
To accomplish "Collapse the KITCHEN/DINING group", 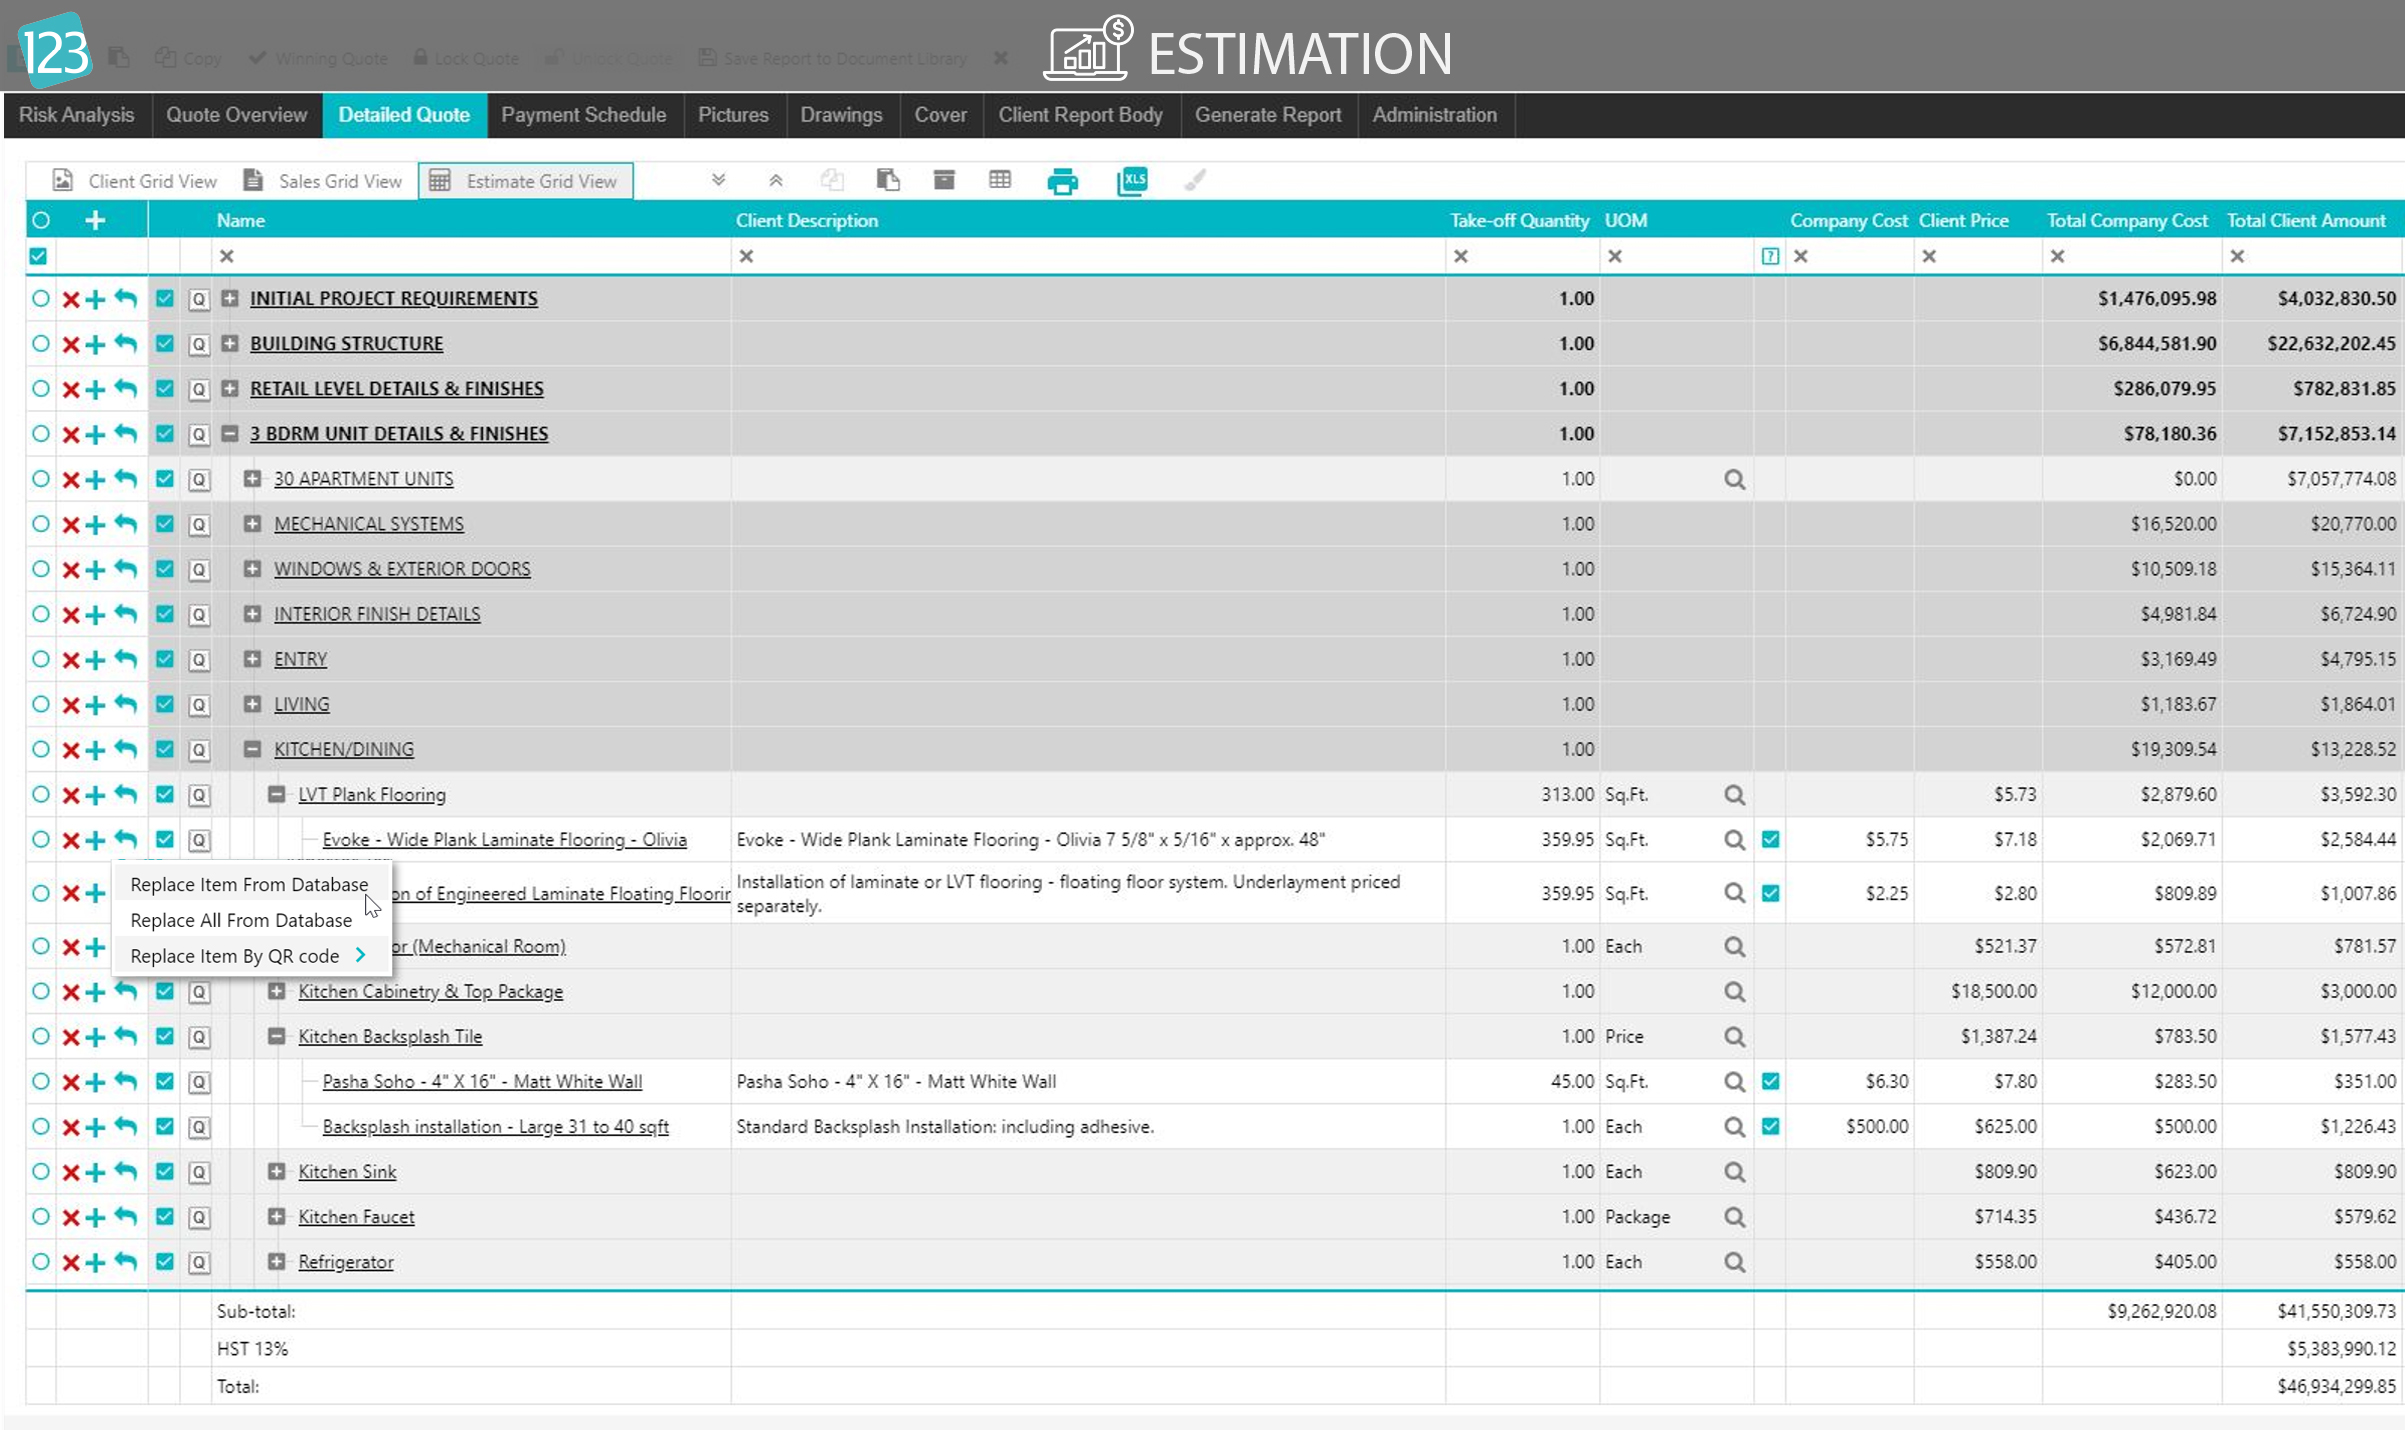I will pyautogui.click(x=253, y=749).
